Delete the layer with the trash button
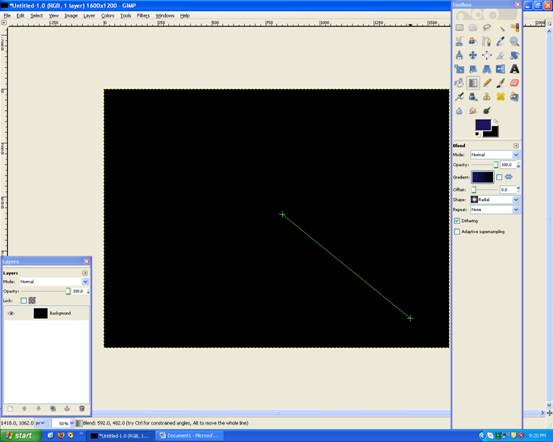The width and height of the screenshot is (553, 442). tap(82, 408)
